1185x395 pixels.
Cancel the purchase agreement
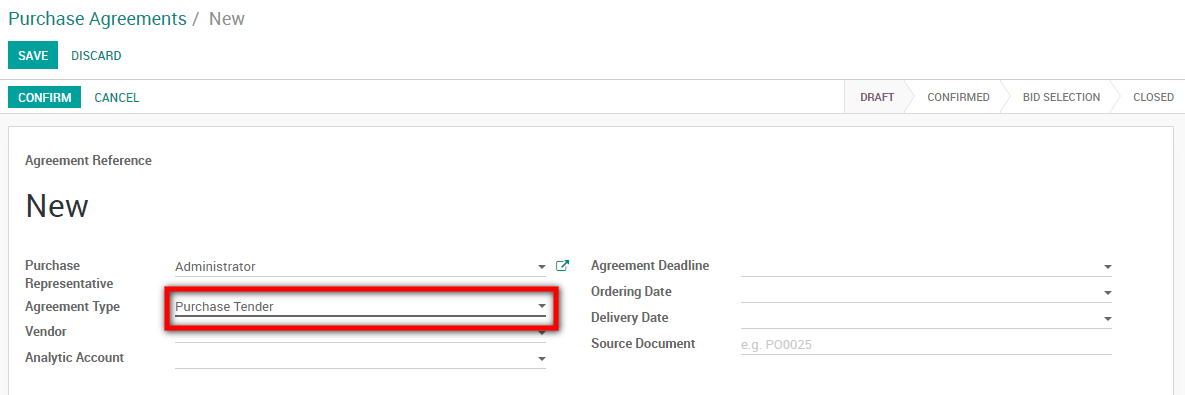tap(116, 97)
